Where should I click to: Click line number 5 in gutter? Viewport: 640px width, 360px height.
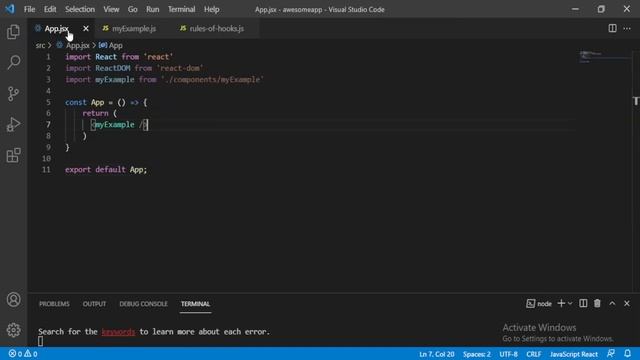pos(48,102)
